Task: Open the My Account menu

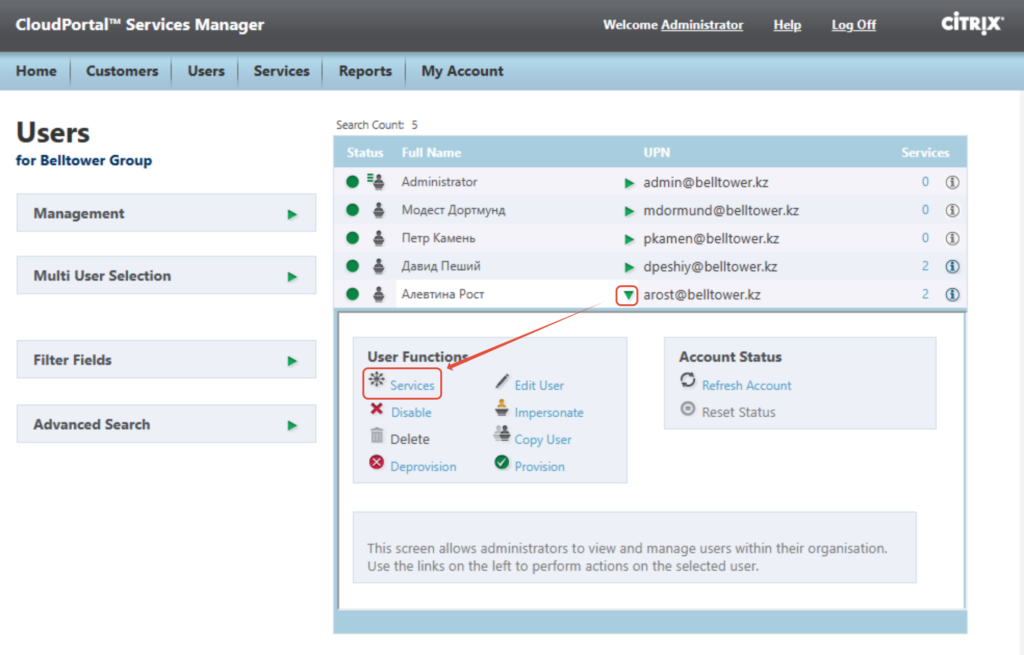Action: tap(462, 71)
